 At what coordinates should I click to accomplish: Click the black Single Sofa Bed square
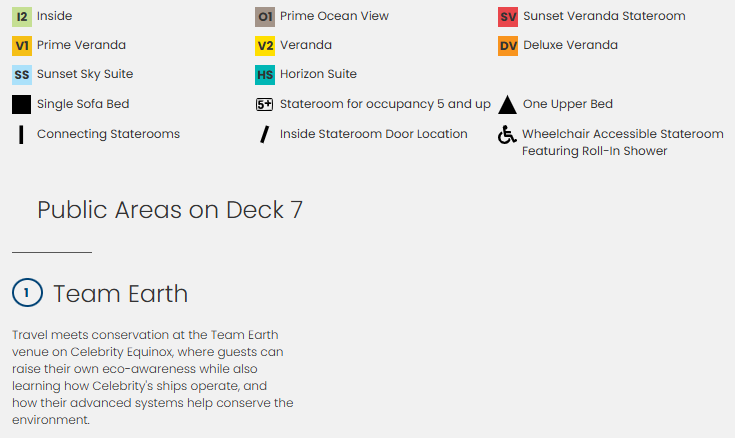(x=22, y=104)
